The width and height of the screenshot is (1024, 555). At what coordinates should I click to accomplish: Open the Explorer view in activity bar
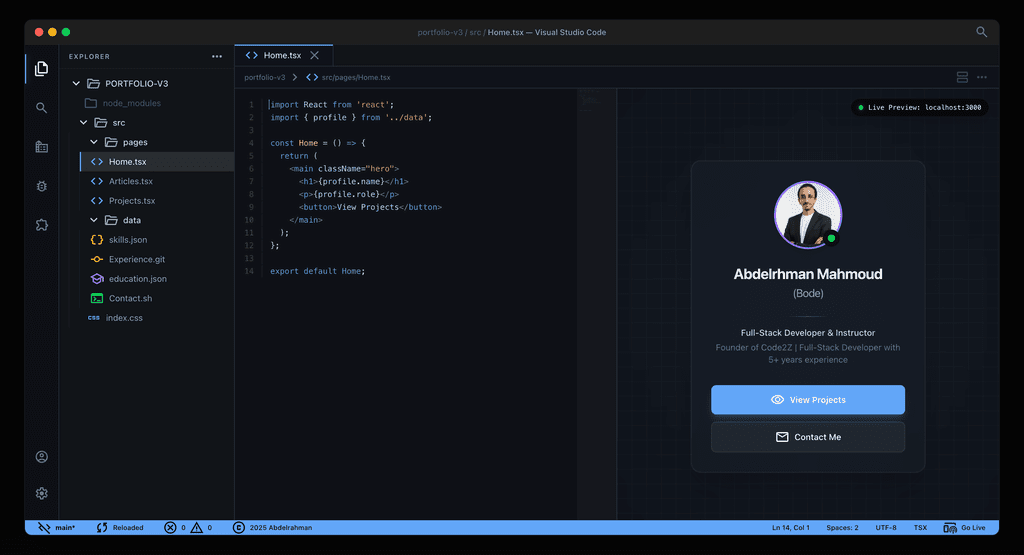click(x=41, y=69)
